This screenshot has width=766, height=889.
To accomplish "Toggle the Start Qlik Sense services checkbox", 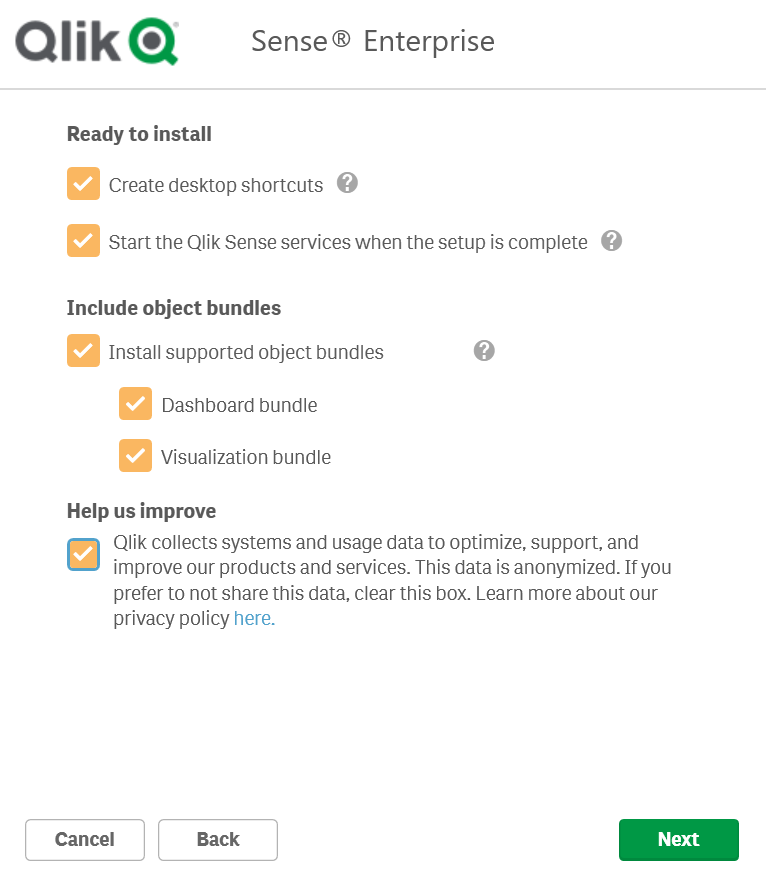I will 83,241.
